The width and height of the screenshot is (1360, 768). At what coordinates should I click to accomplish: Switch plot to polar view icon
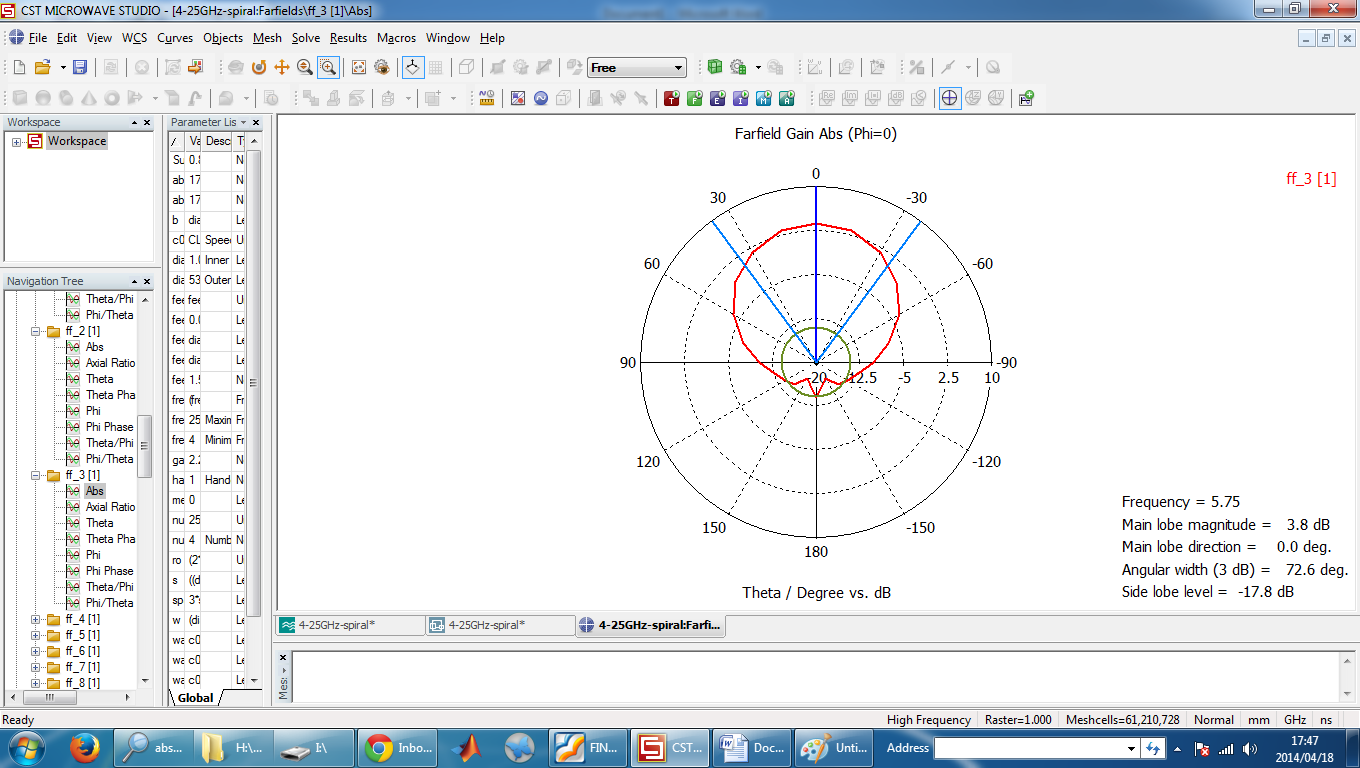point(949,98)
